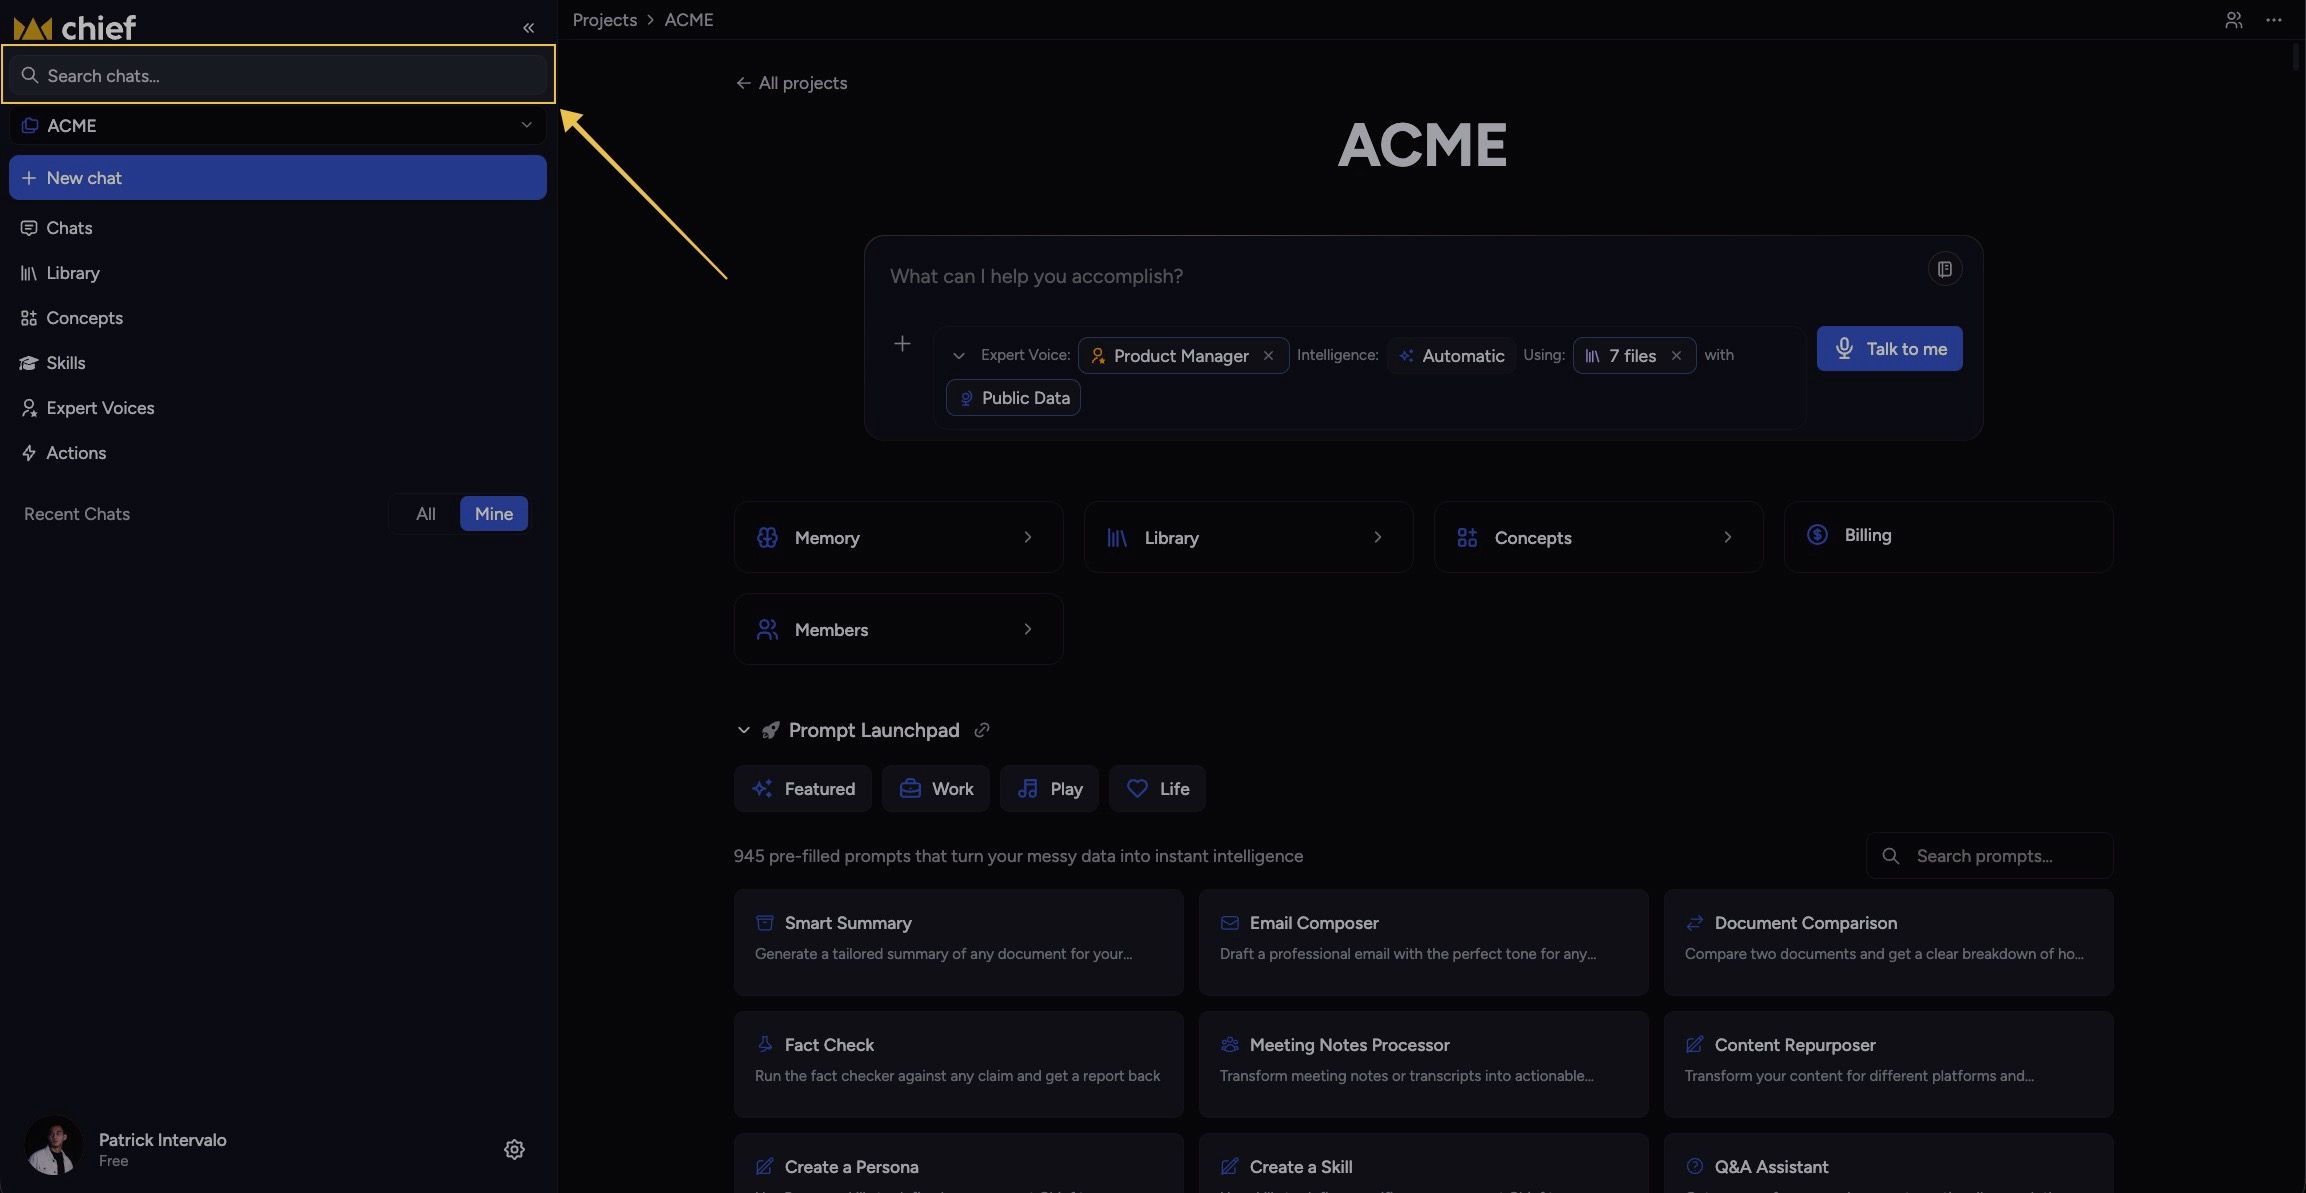Expand the Members card chevron
The image size is (2306, 1193).
coord(1027,630)
